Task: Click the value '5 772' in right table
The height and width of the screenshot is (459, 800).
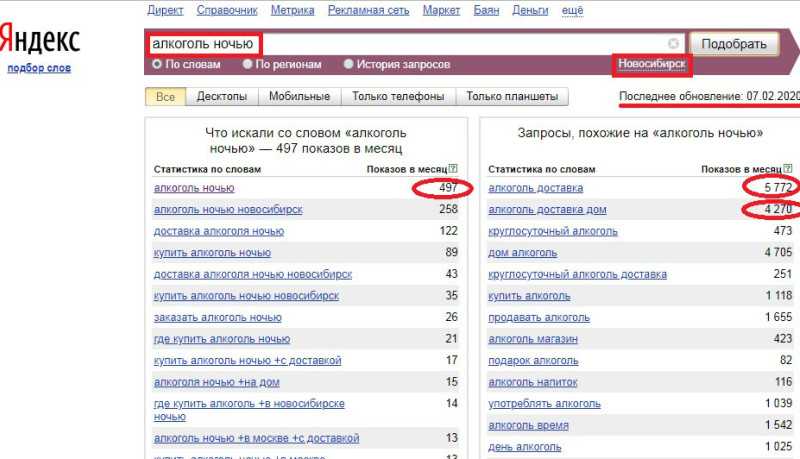Action: 778,188
